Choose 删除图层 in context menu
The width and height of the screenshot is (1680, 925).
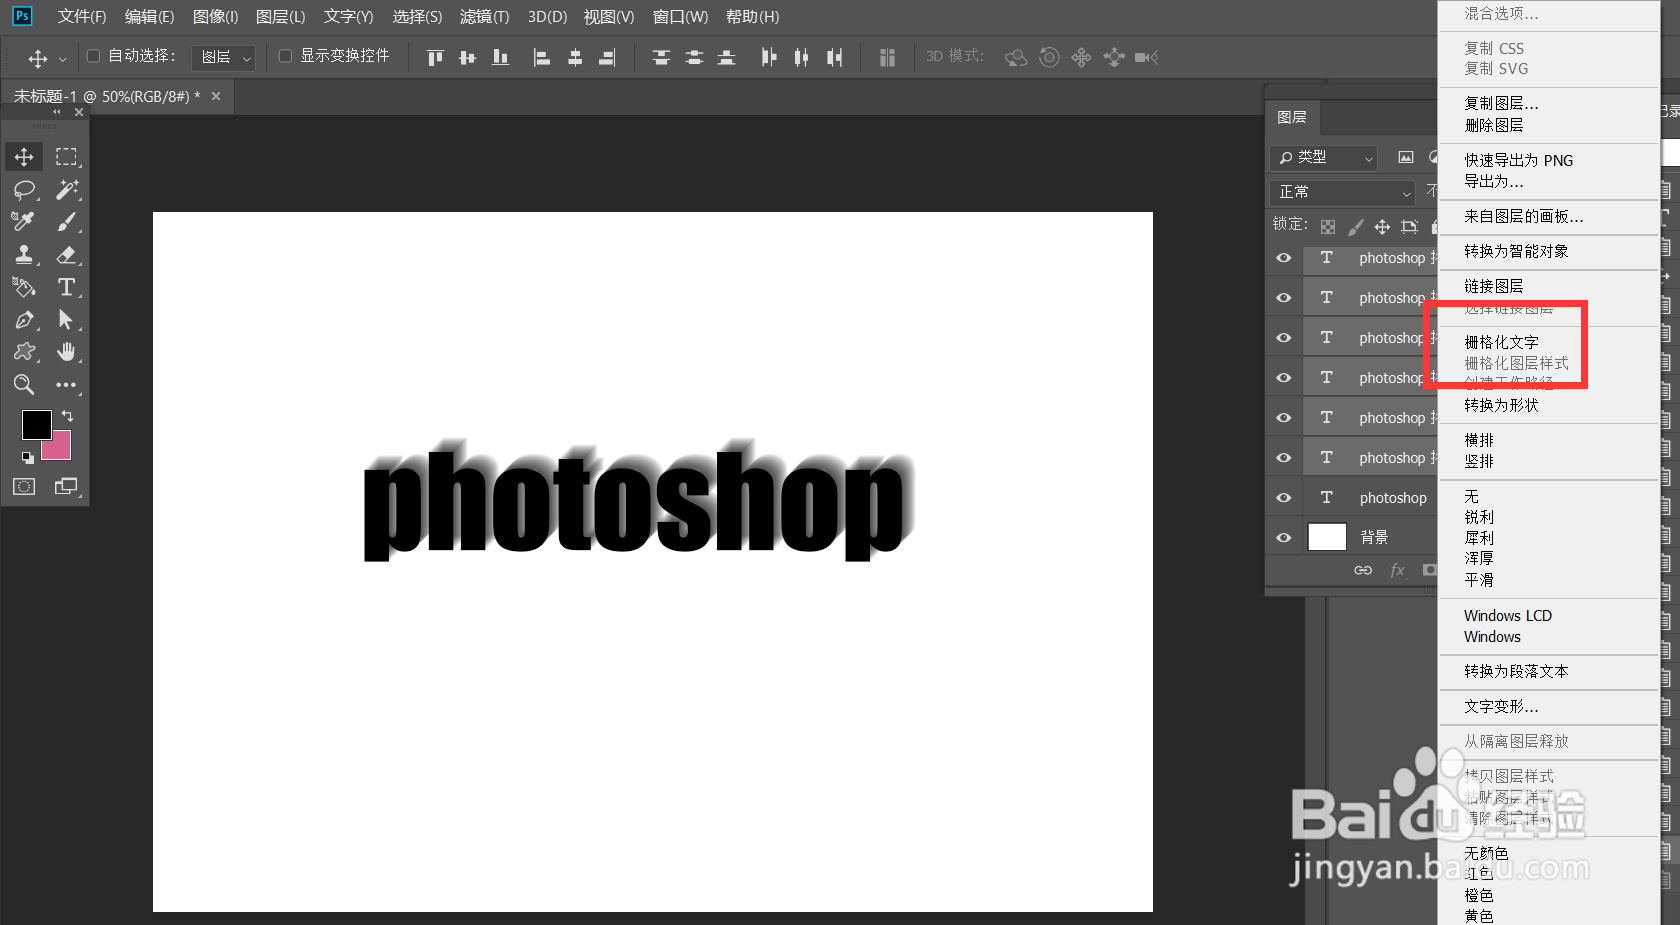pos(1494,125)
